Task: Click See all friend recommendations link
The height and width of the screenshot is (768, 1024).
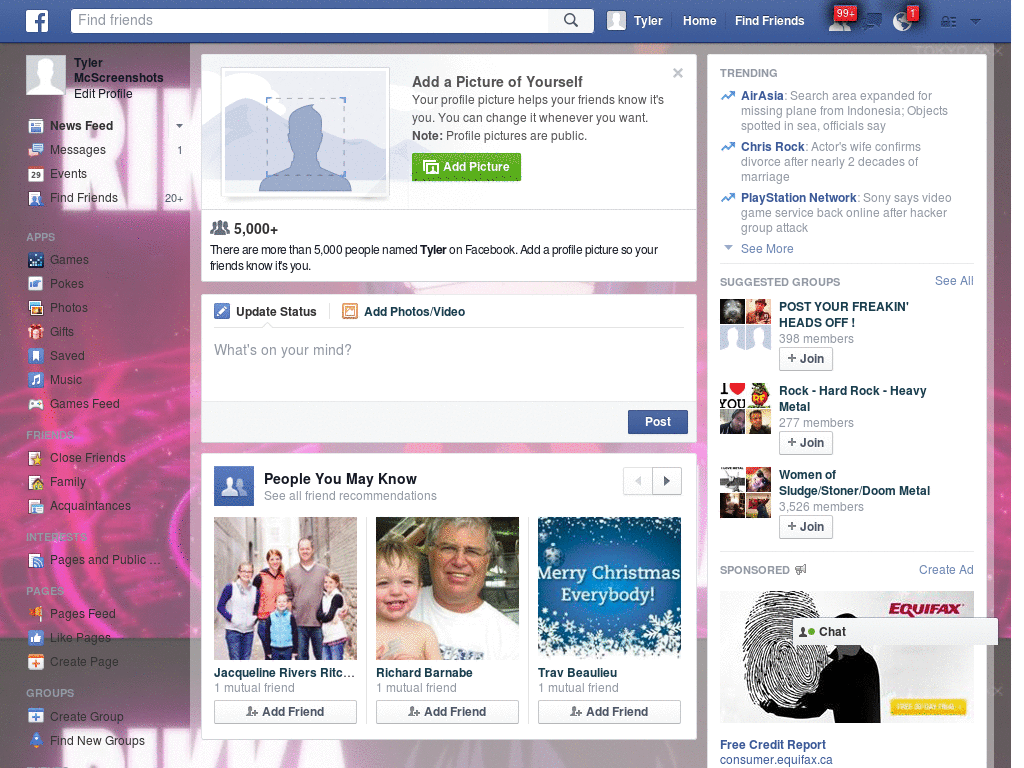Action: pos(350,496)
